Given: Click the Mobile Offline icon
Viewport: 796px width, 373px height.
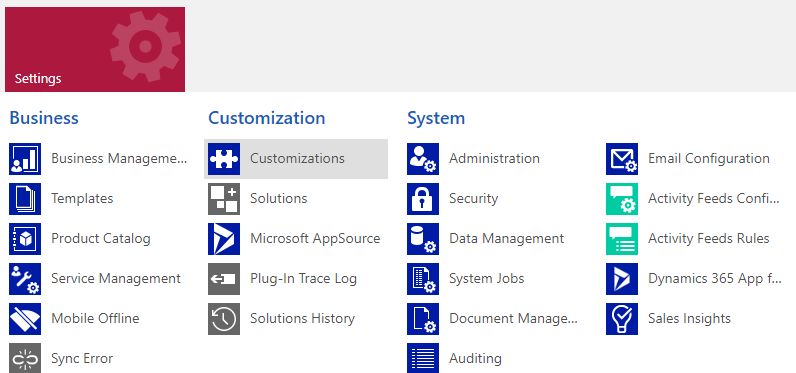Looking at the screenshot, I should tap(25, 319).
